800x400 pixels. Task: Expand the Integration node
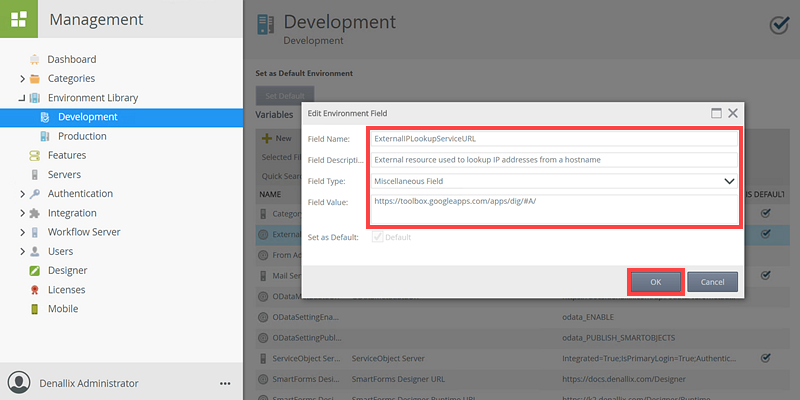coord(22,213)
